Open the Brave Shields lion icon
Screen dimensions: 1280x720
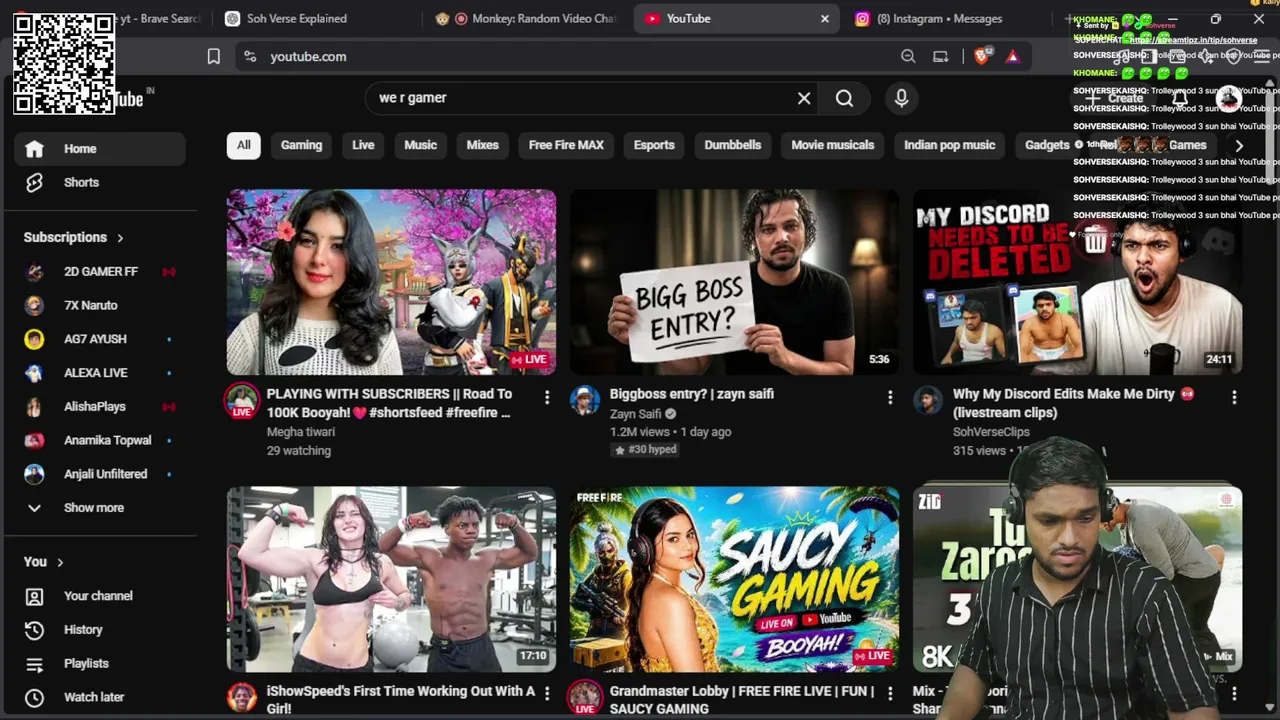click(x=982, y=57)
